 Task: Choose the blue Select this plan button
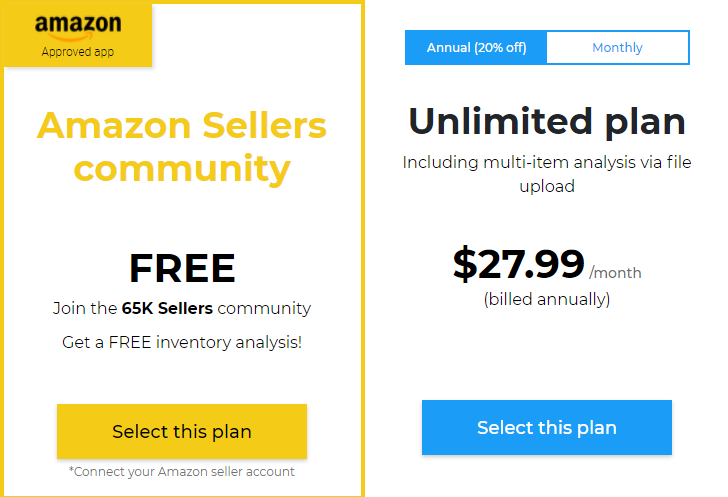(x=546, y=427)
